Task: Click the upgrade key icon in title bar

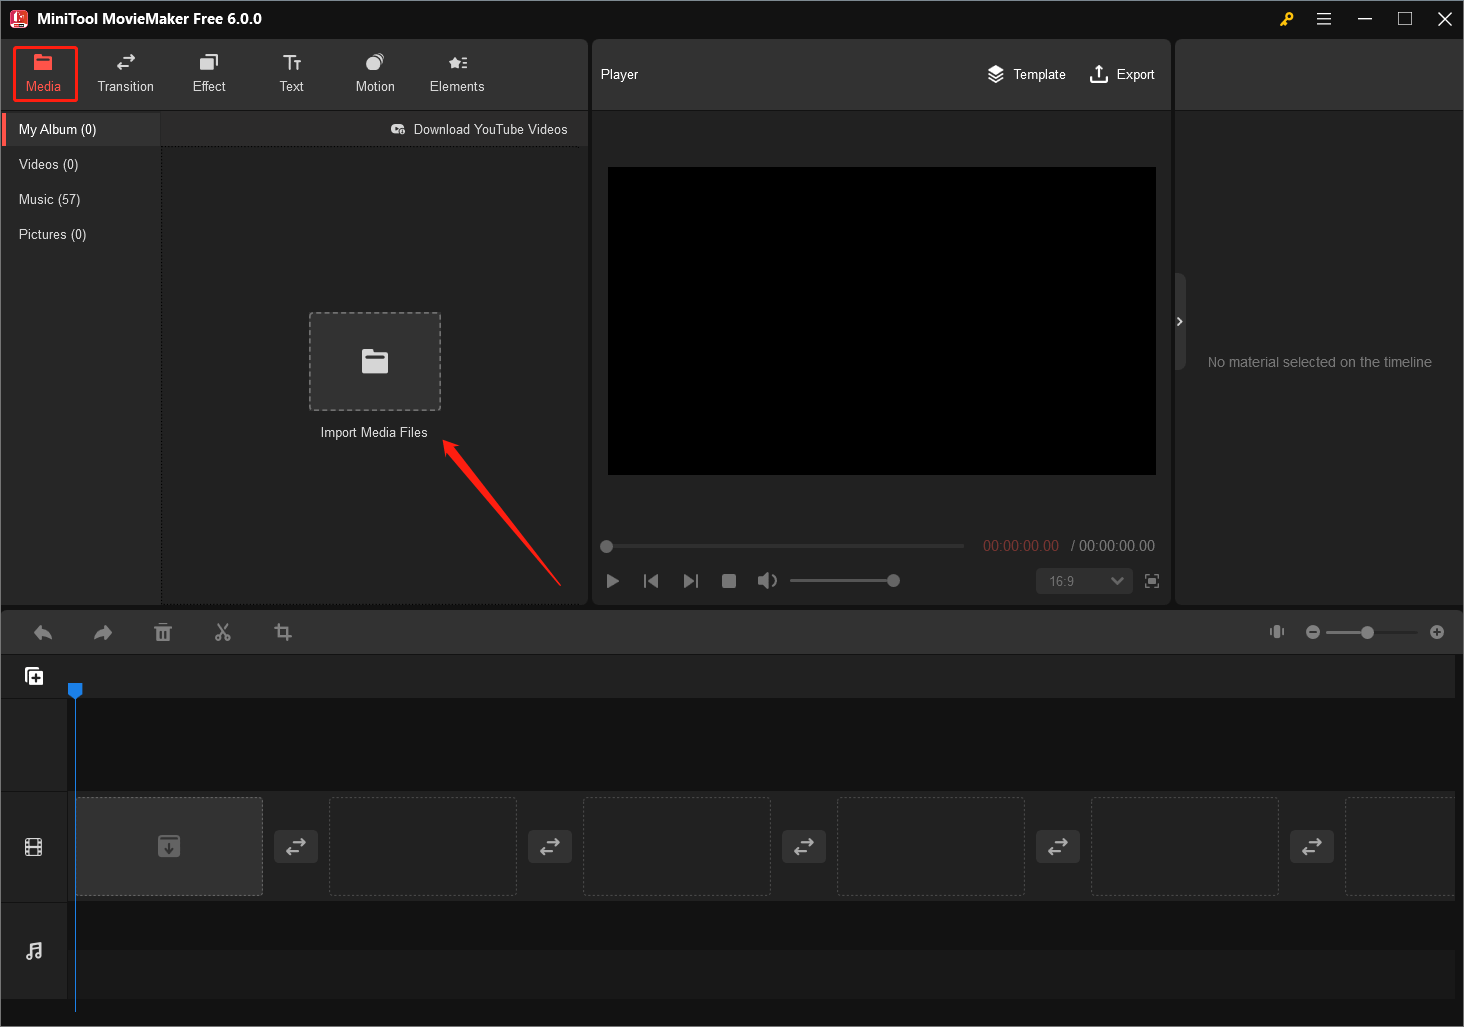Action: pyautogui.click(x=1287, y=19)
